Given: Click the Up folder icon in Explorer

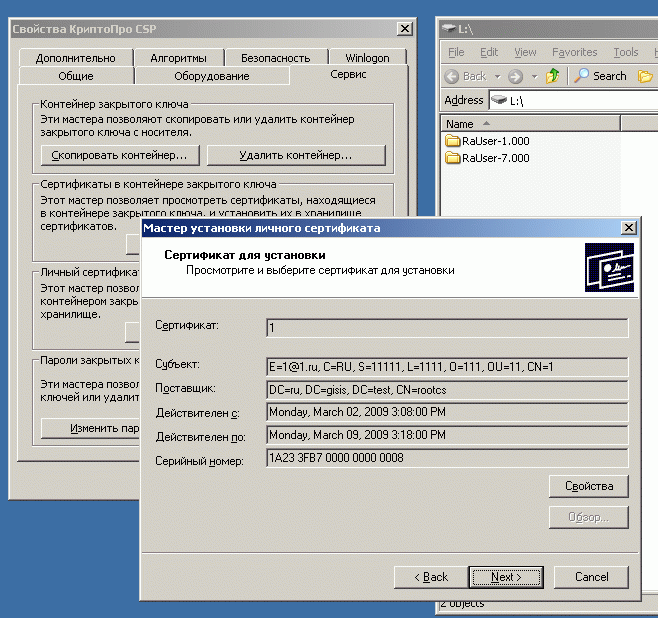Looking at the screenshot, I should [553, 76].
